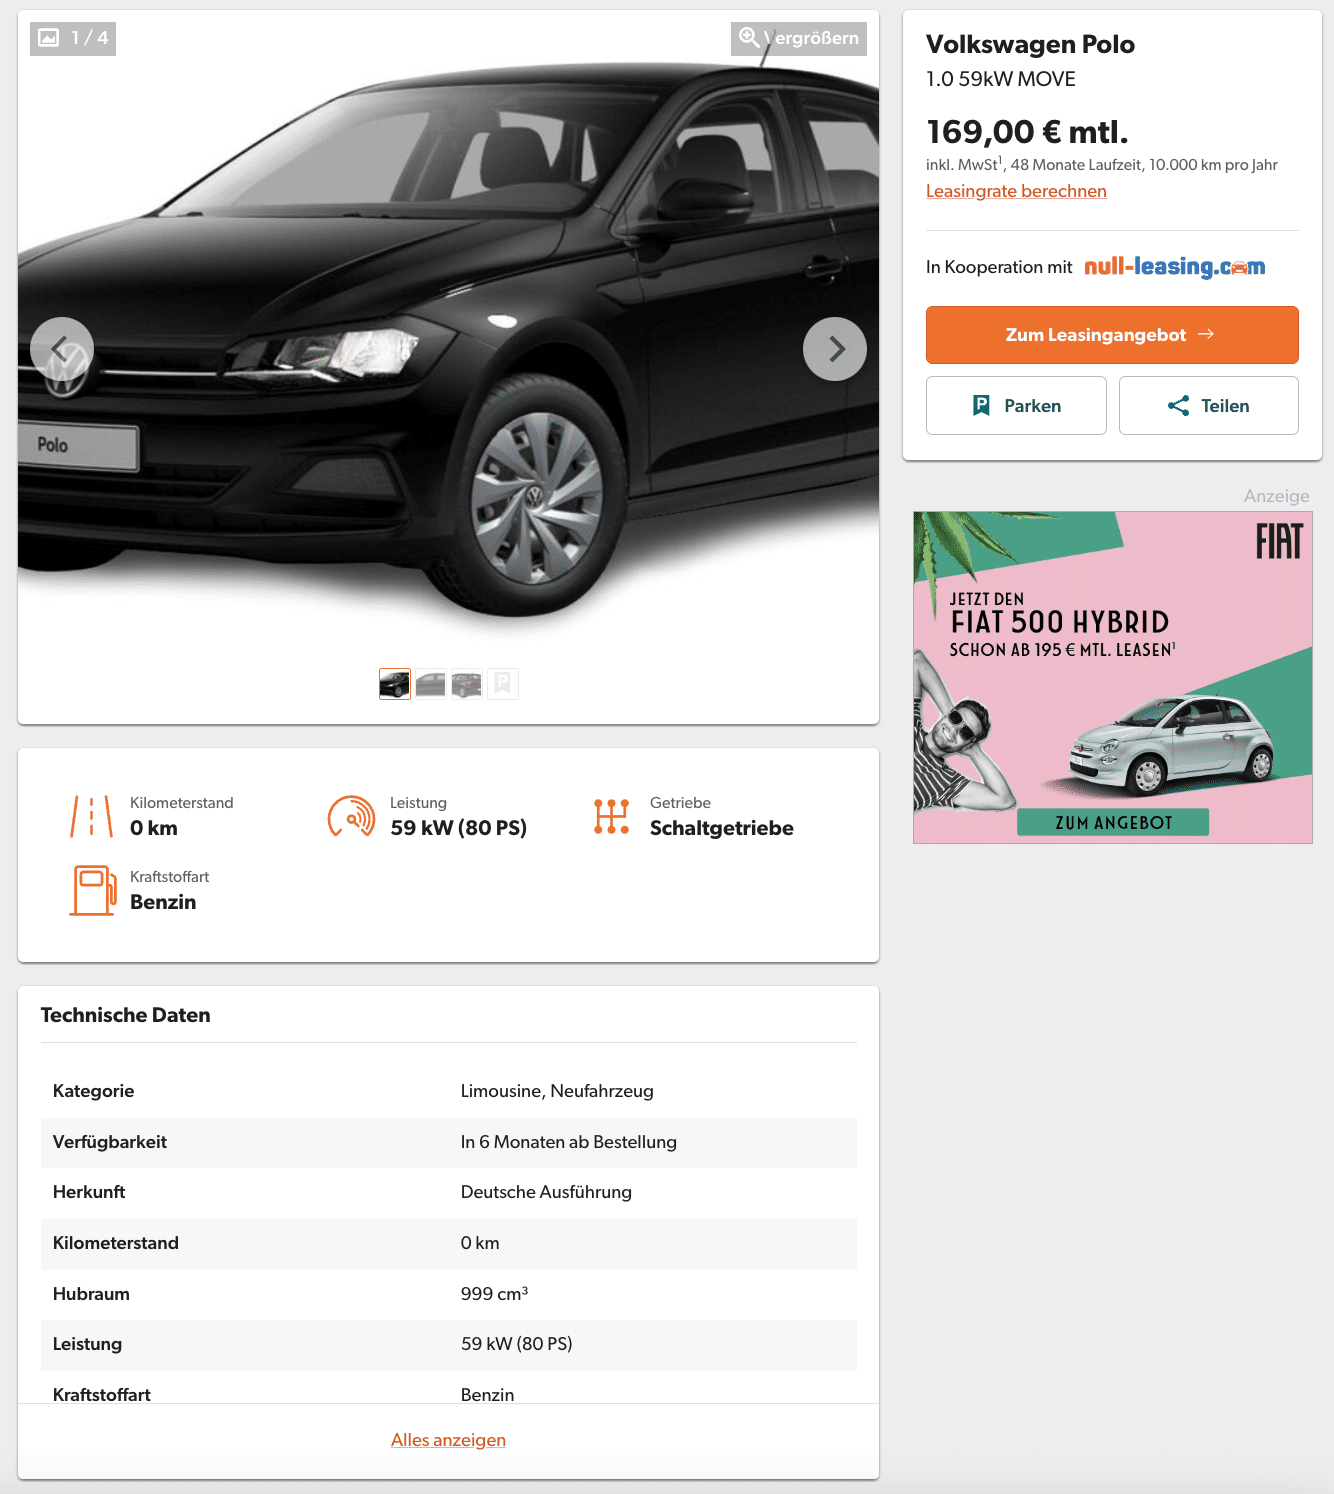The width and height of the screenshot is (1334, 1494).
Task: Enlarge the image with the Vergrößern magnifier
Action: (x=799, y=38)
